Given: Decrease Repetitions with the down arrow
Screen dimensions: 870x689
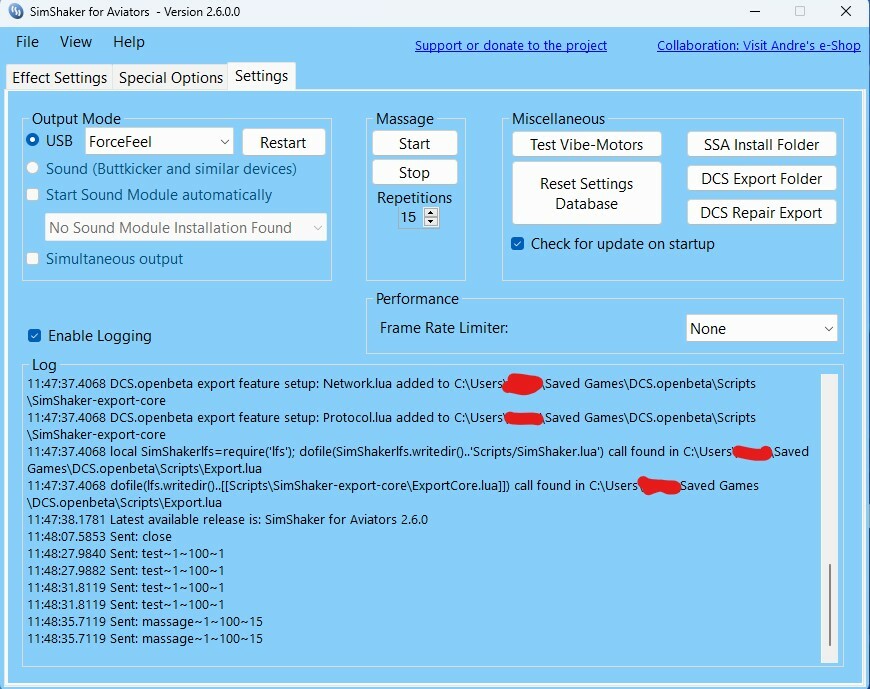Looking at the screenshot, I should click(431, 221).
